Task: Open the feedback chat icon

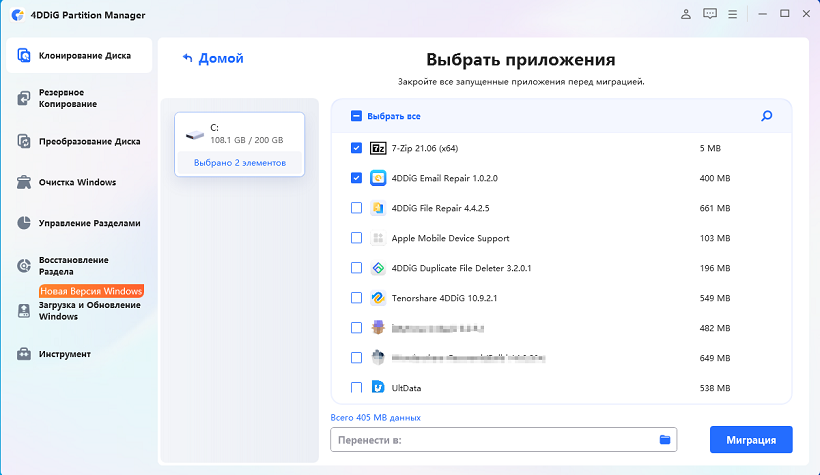Action: (x=710, y=15)
